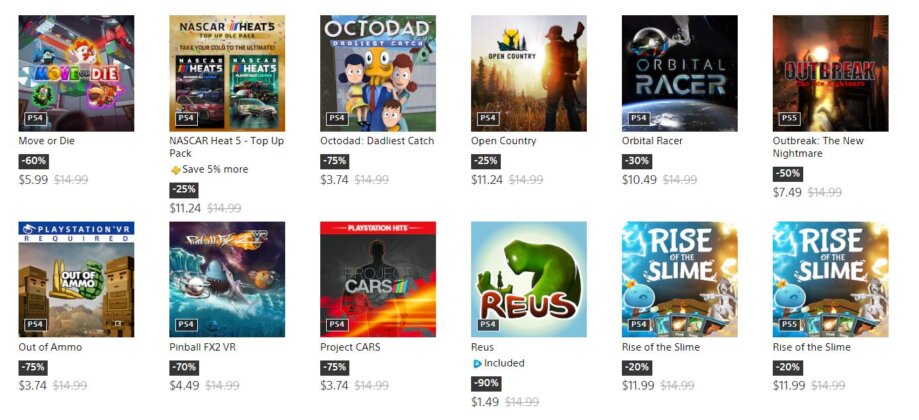Screen dimensions: 919x420
Task: Select the Orbital Racer cover image
Action: 680,73
